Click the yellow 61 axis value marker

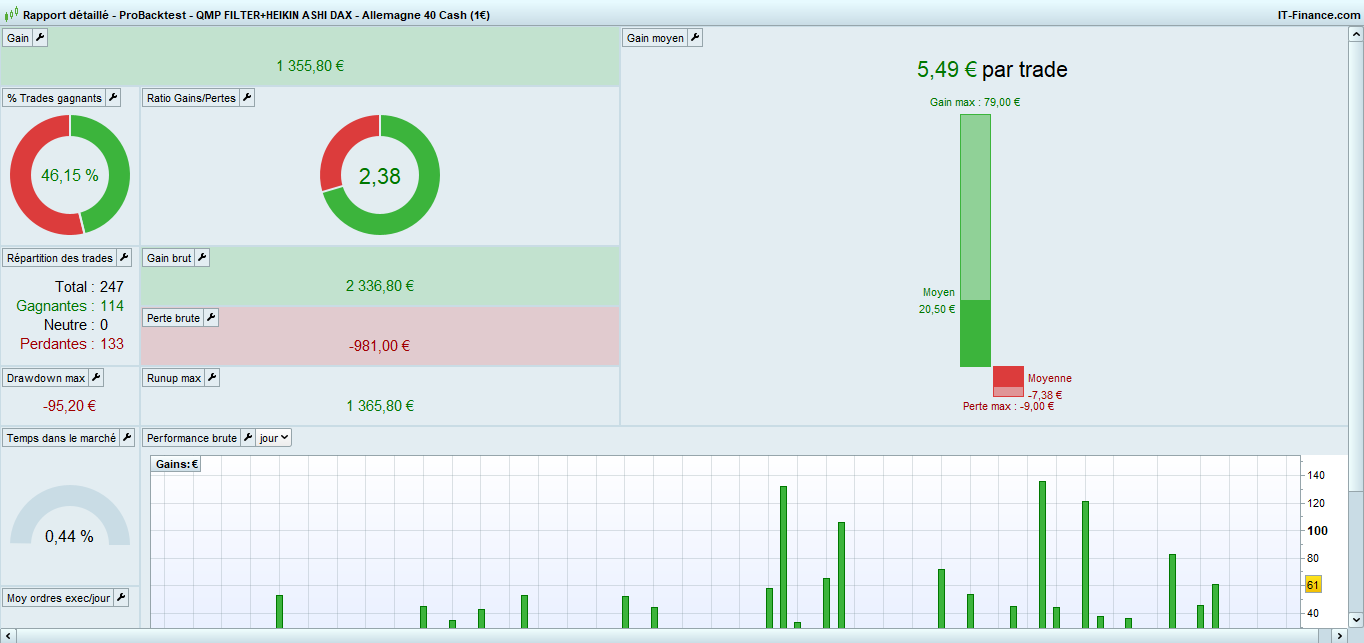pos(1314,585)
